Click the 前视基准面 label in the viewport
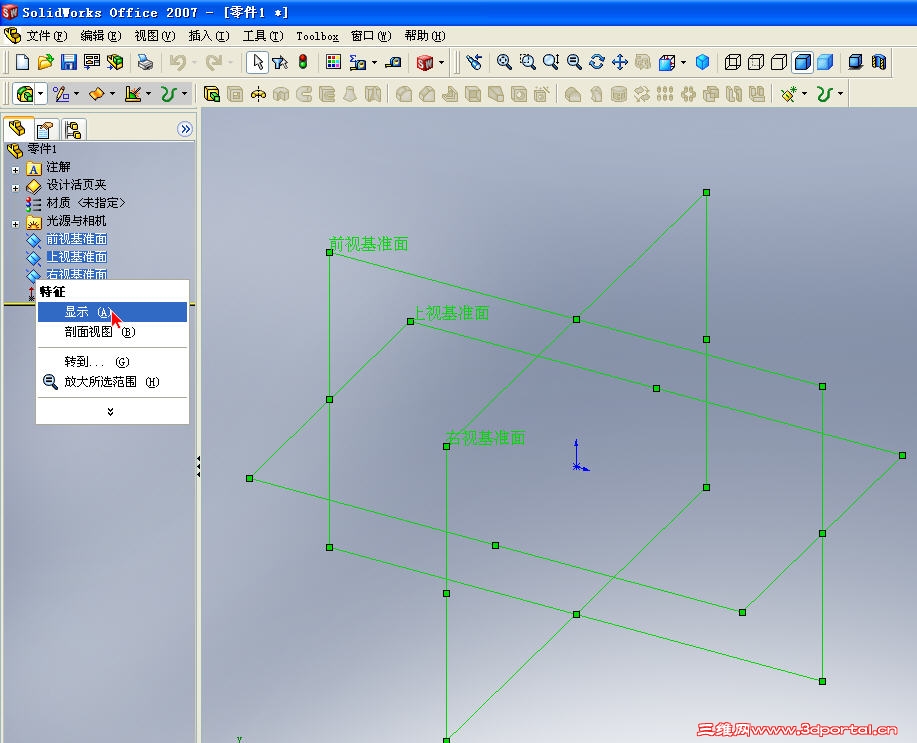 (369, 244)
